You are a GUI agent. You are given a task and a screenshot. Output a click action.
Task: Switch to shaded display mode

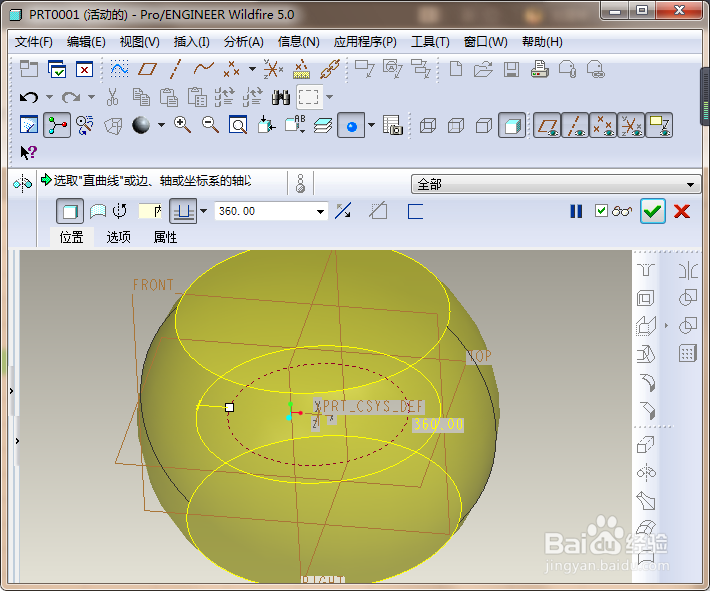512,125
